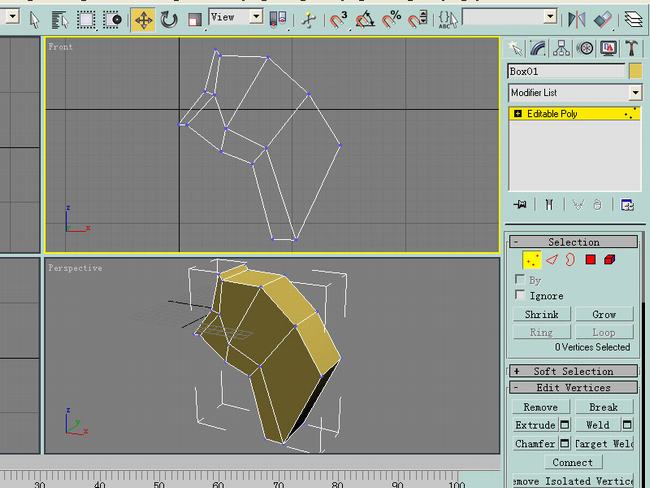Open Configure Modifier Sets icon

click(627, 204)
